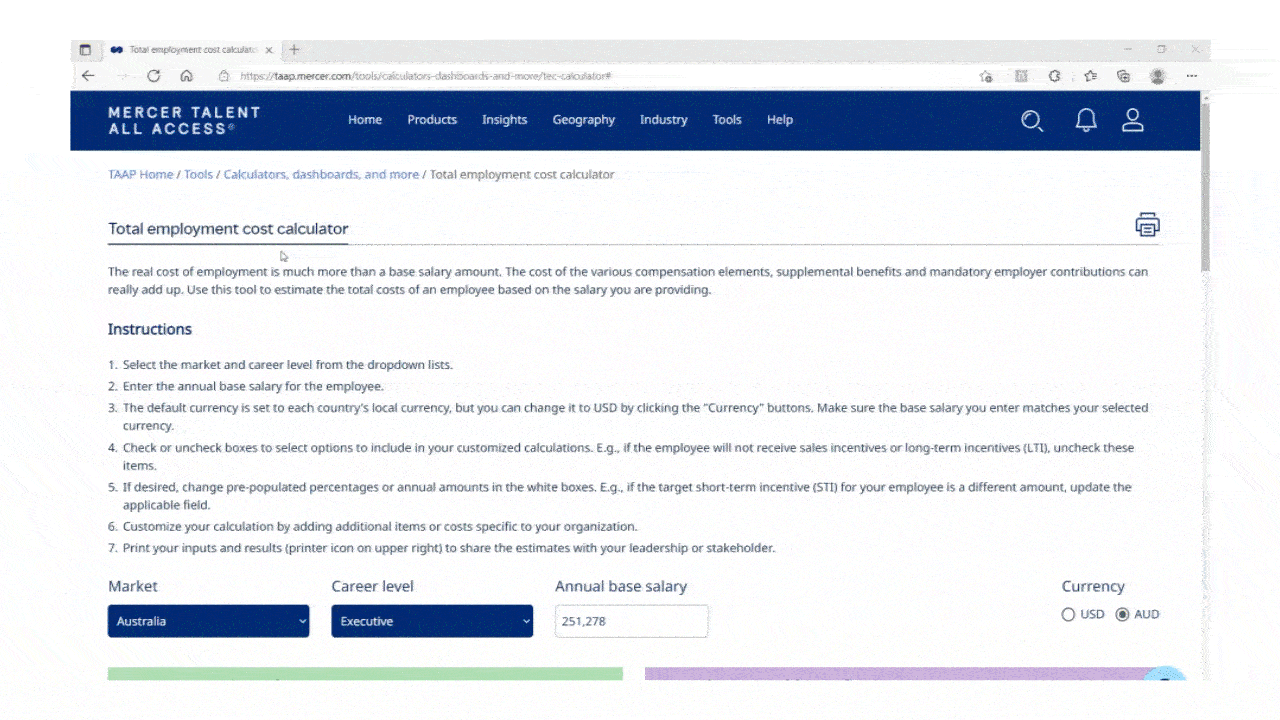Open the browser settings menu ellipsis
1280x720 pixels.
(x=1191, y=75)
